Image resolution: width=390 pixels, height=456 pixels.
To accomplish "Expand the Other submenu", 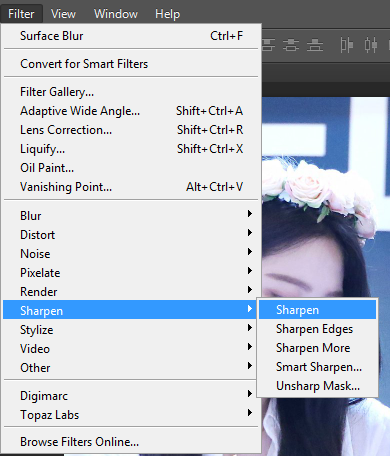I will click(130, 368).
